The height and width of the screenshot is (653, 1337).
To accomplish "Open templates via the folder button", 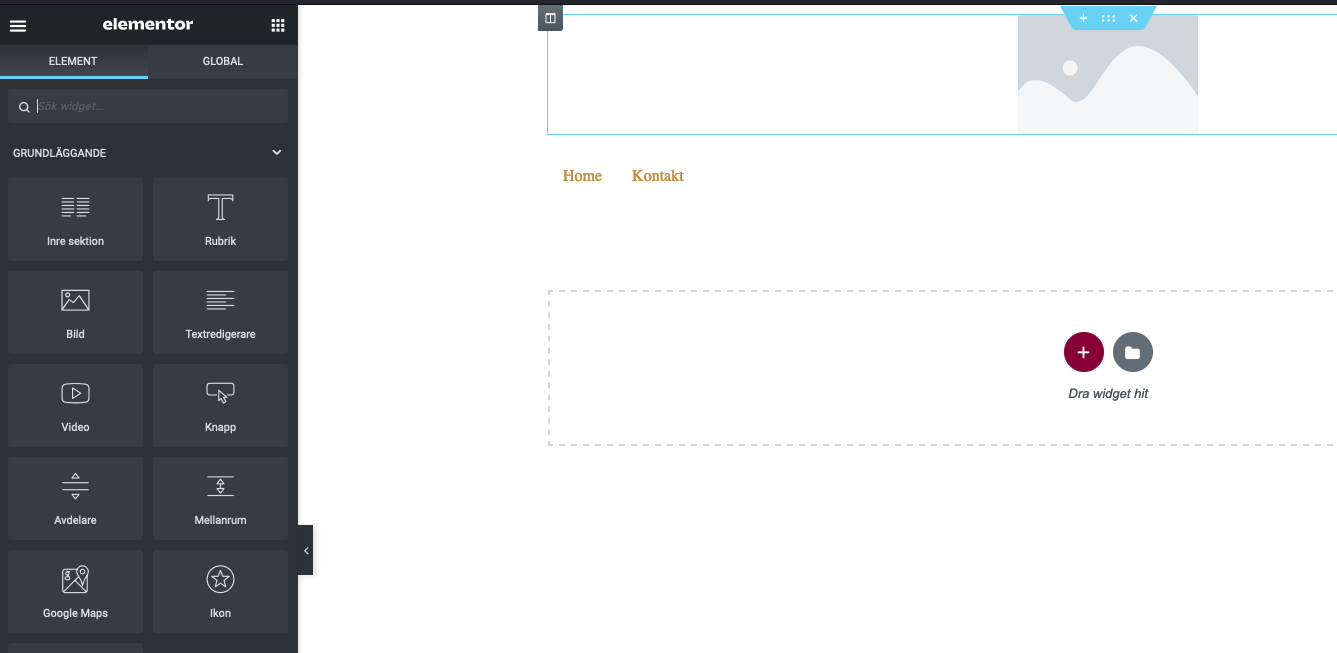I will (x=1132, y=352).
